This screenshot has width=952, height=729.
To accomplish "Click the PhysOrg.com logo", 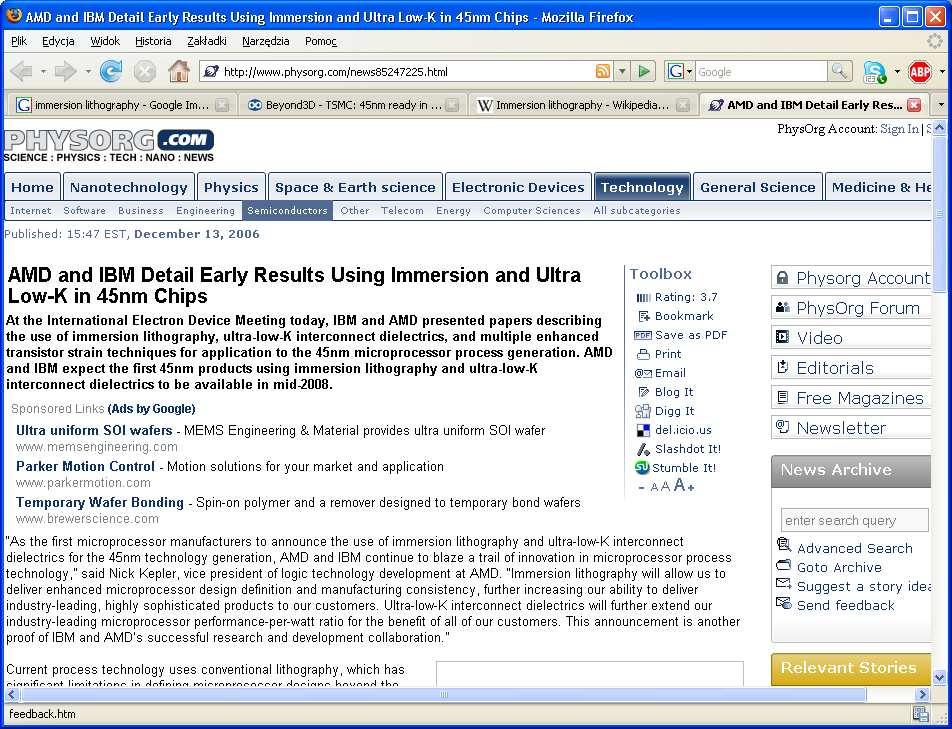I will point(109,146).
